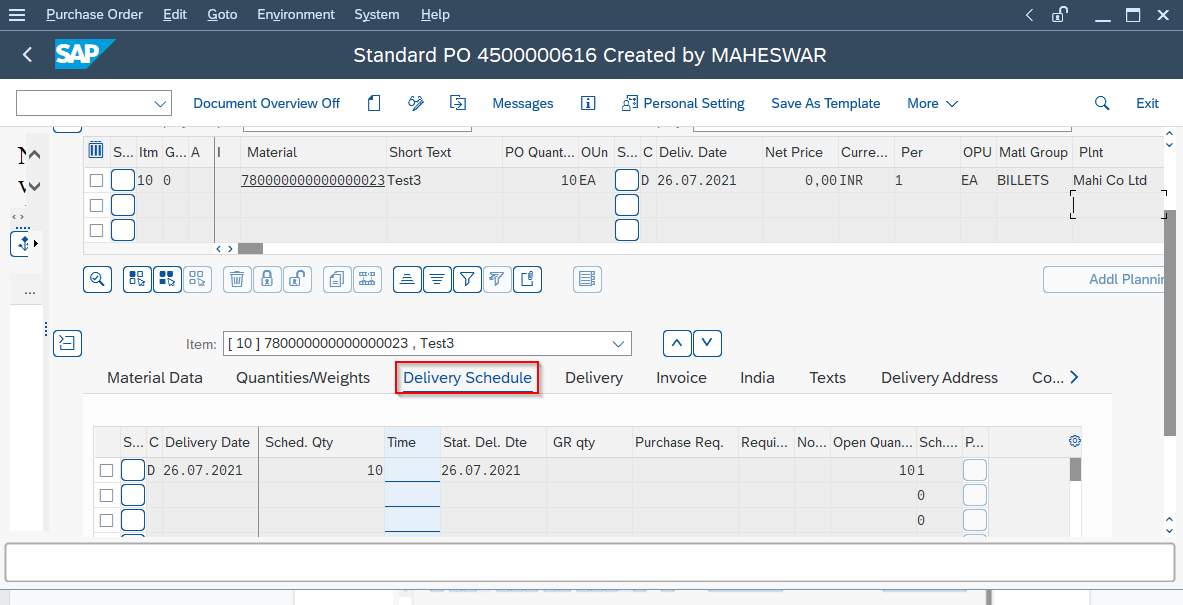Select checkbox for item 10 row

[x=96, y=180]
